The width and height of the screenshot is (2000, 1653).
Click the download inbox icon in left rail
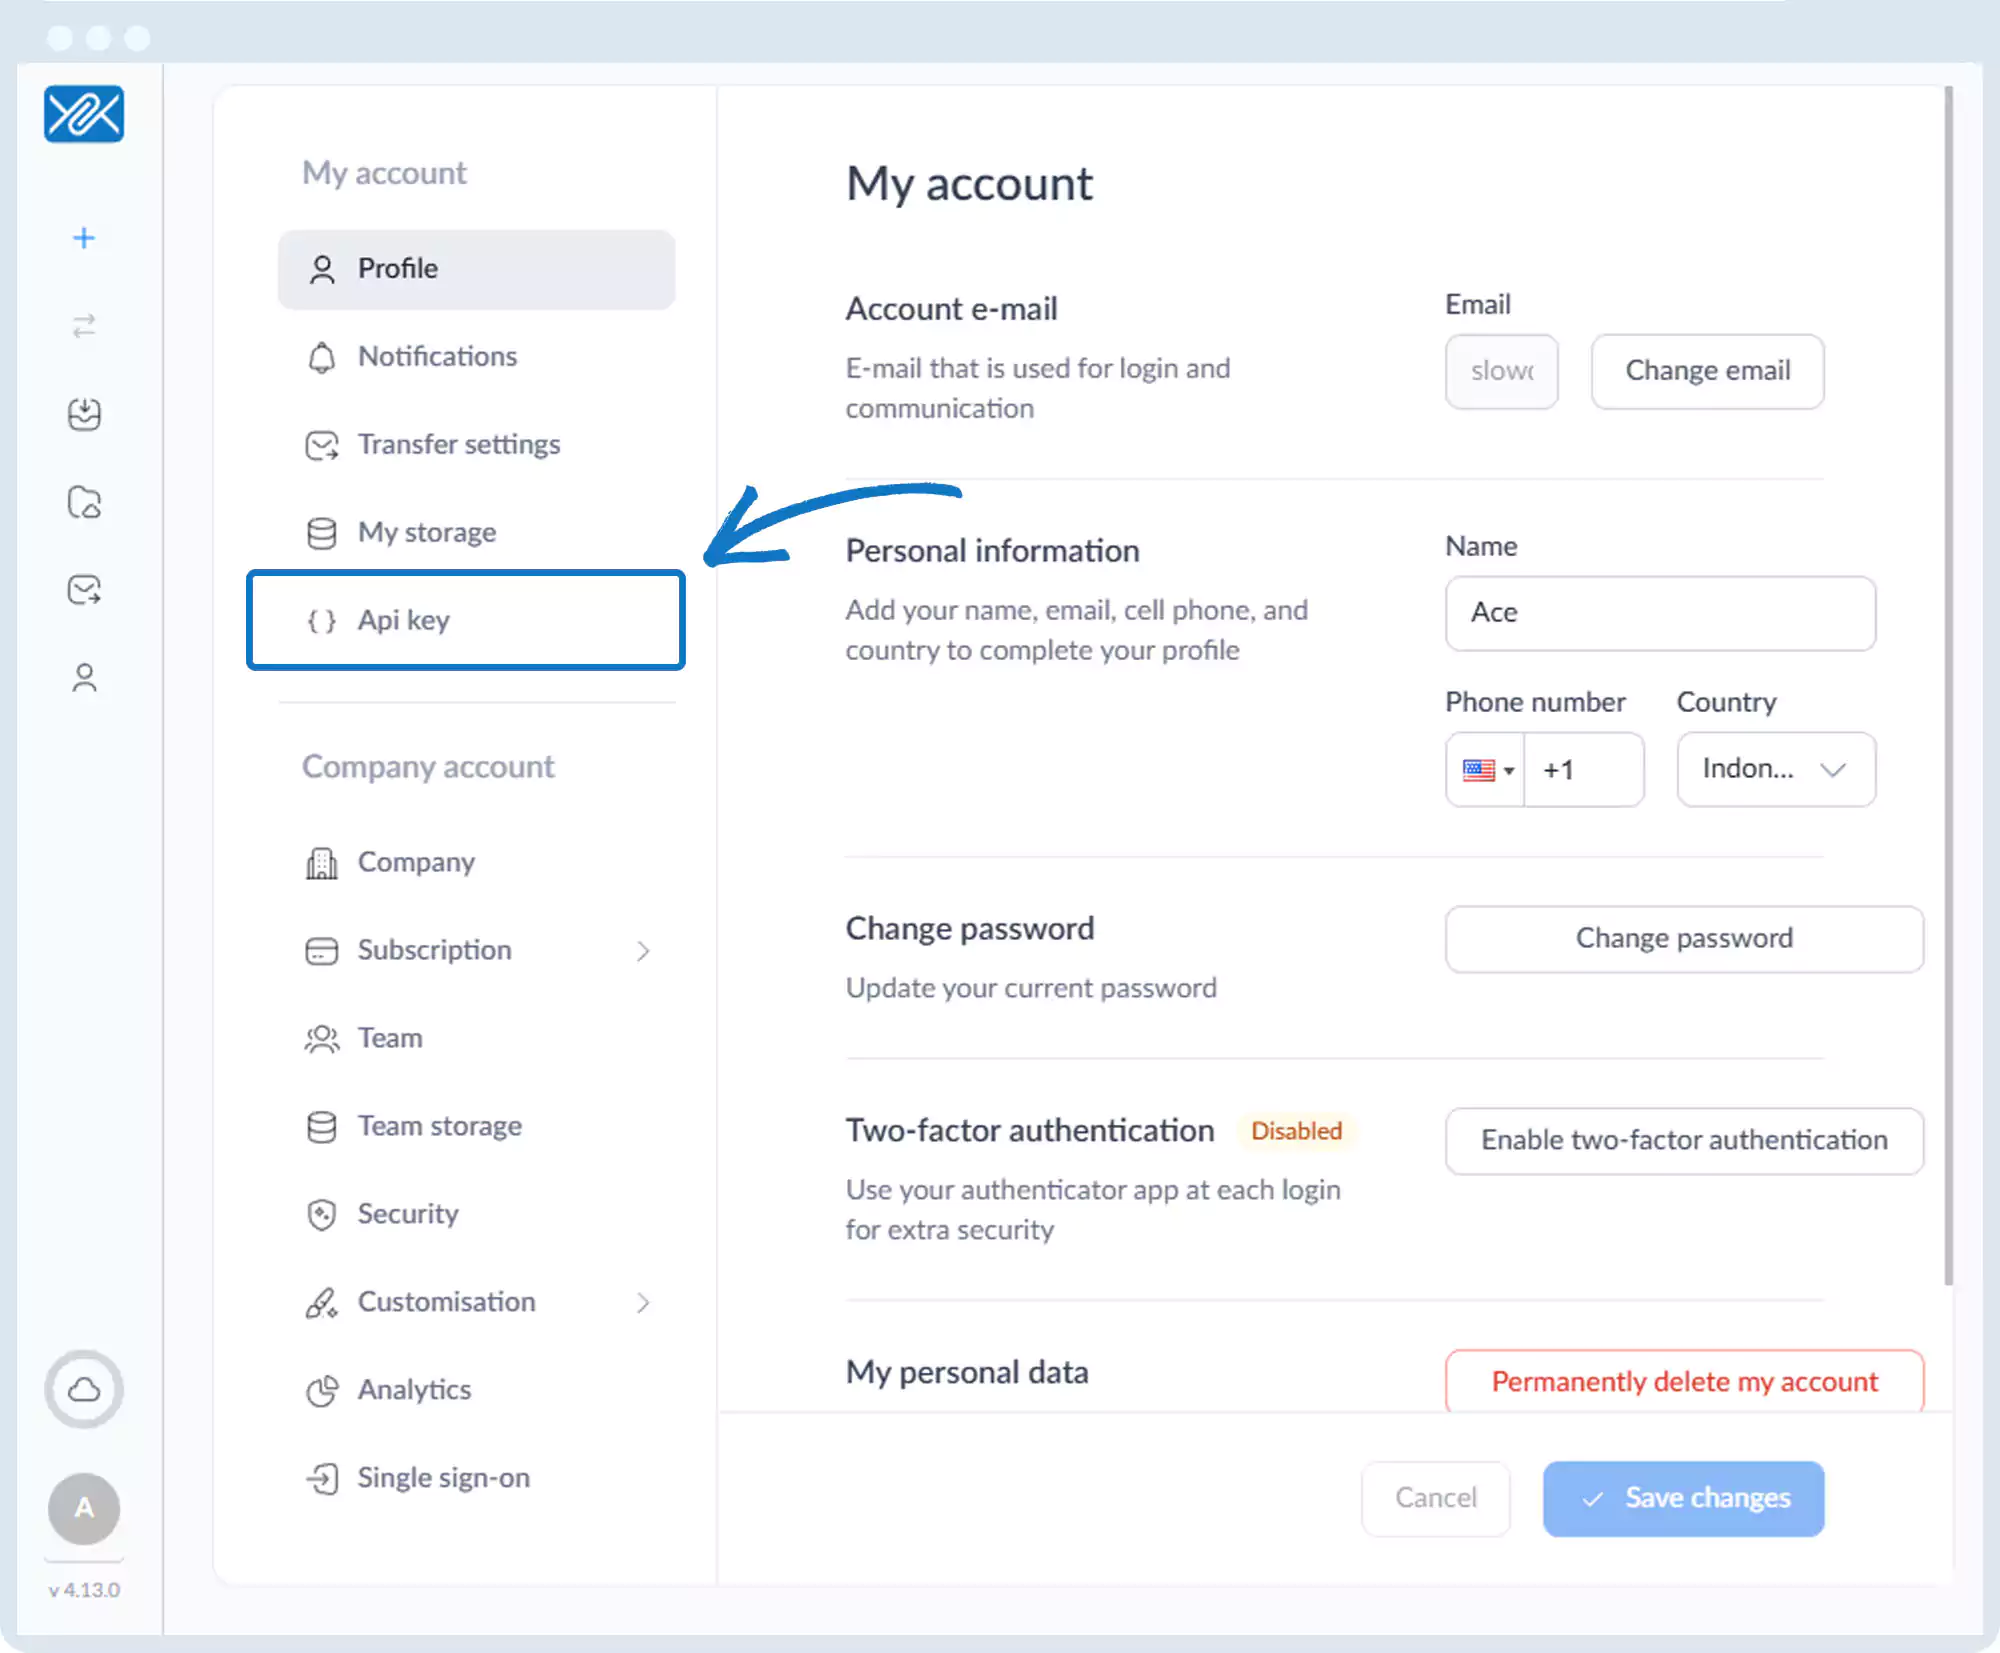tap(84, 413)
